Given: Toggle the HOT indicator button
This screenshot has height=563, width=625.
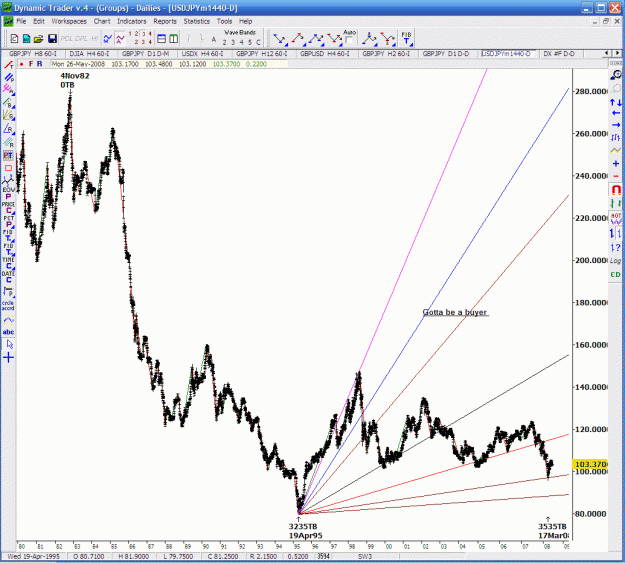Looking at the screenshot, I should tap(616, 218).
